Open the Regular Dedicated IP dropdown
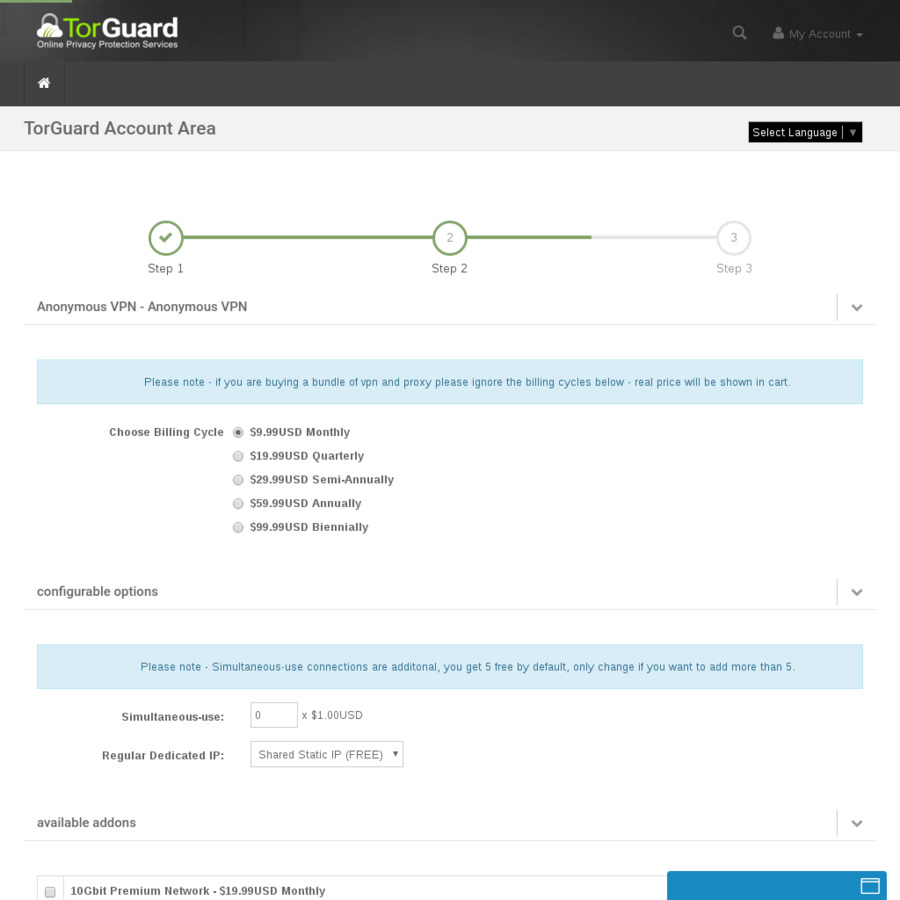 point(327,754)
